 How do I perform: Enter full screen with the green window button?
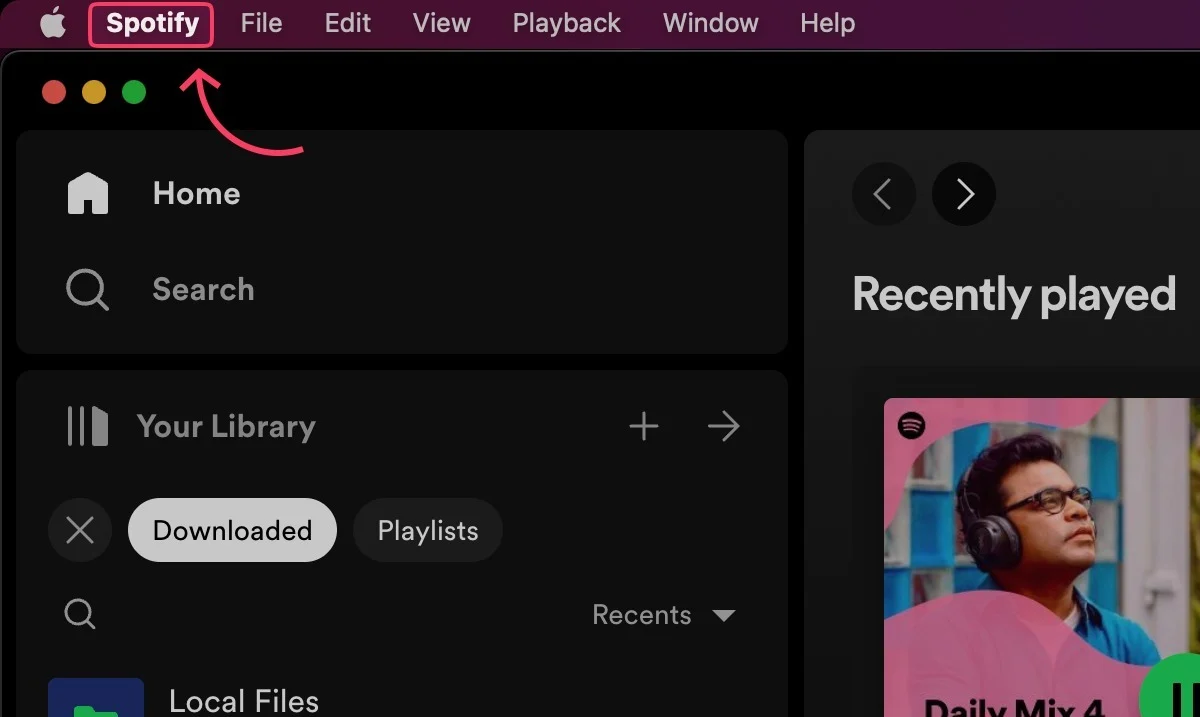[134, 93]
